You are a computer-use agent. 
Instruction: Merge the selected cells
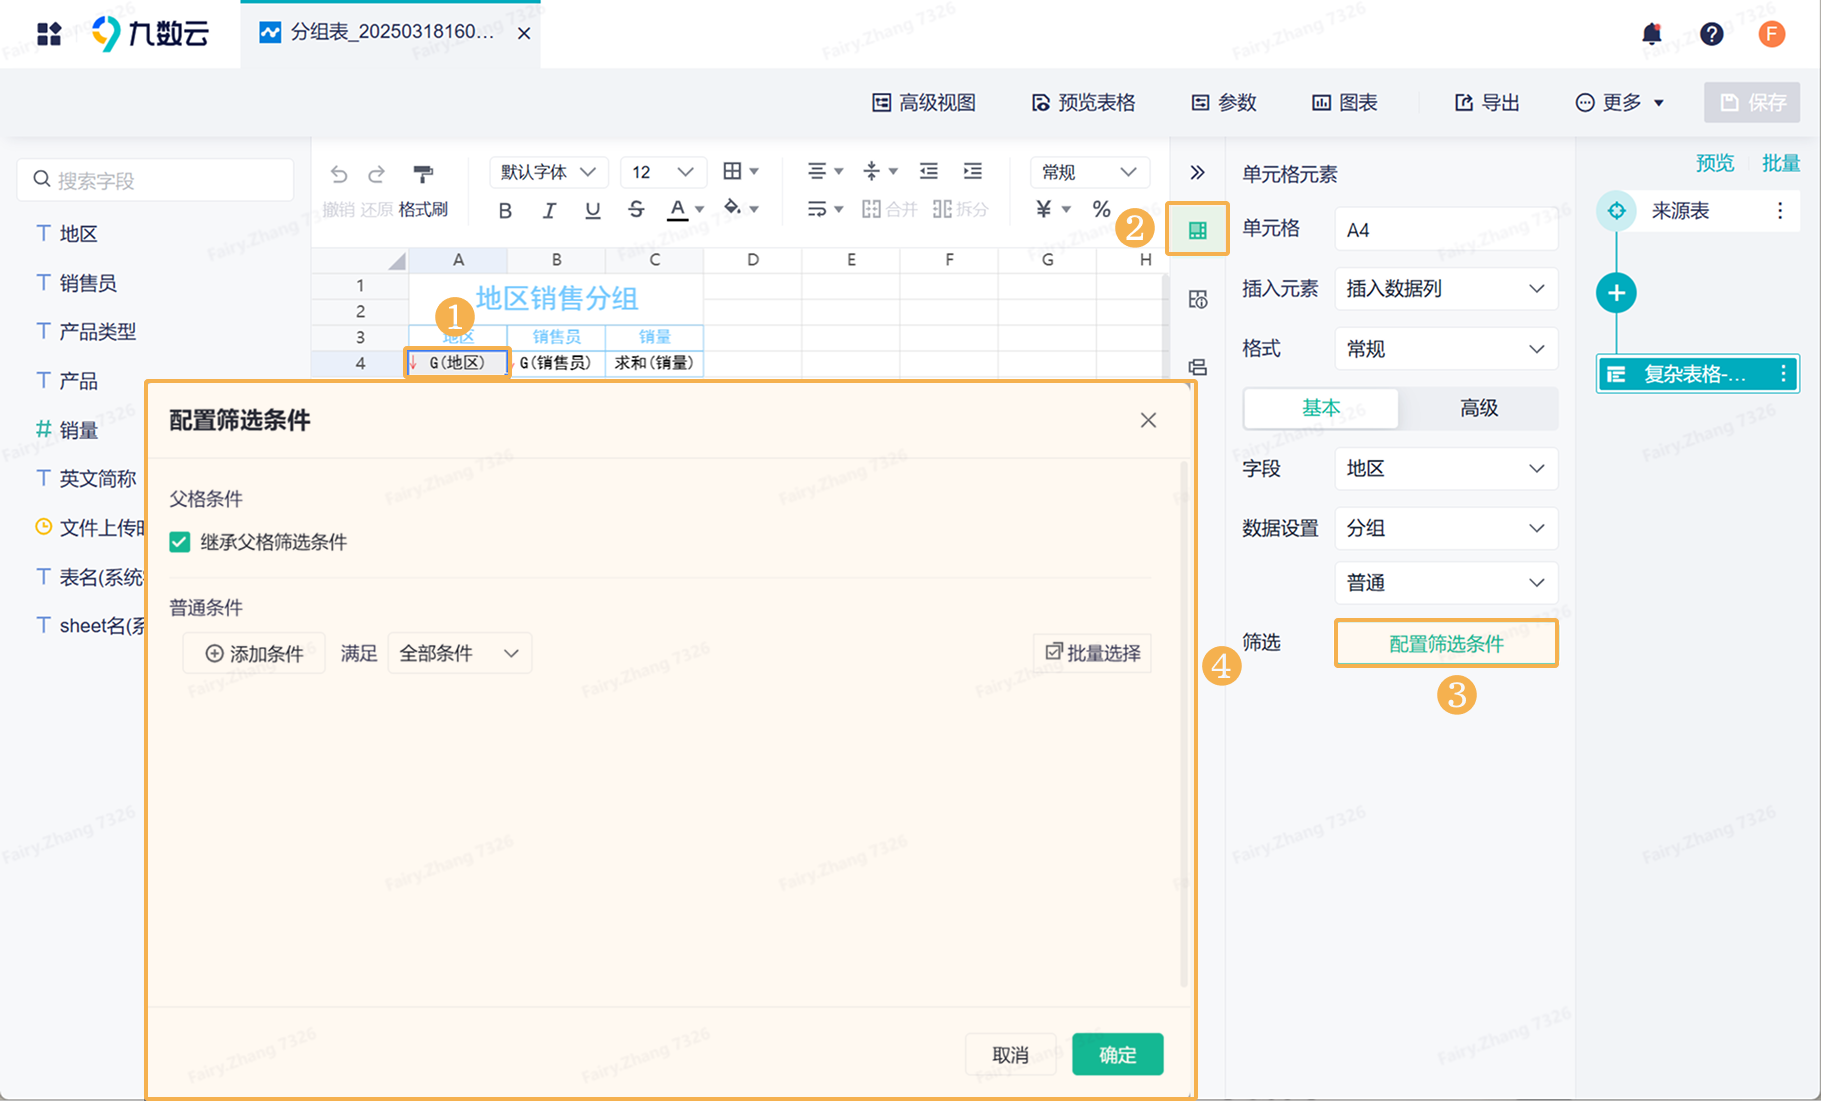tap(889, 209)
